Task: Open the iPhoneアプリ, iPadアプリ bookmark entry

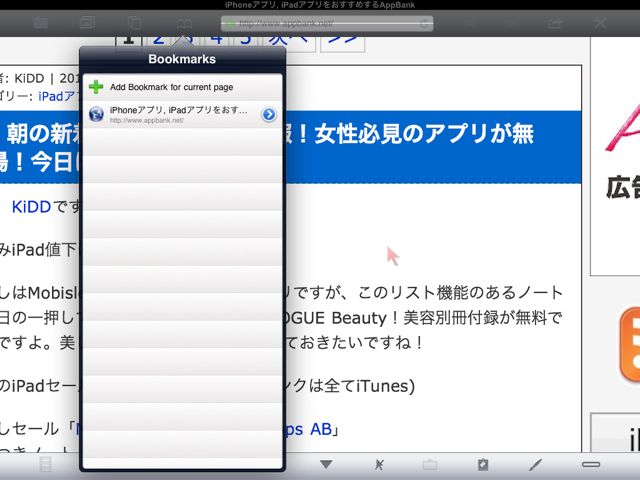Action: 182,114
